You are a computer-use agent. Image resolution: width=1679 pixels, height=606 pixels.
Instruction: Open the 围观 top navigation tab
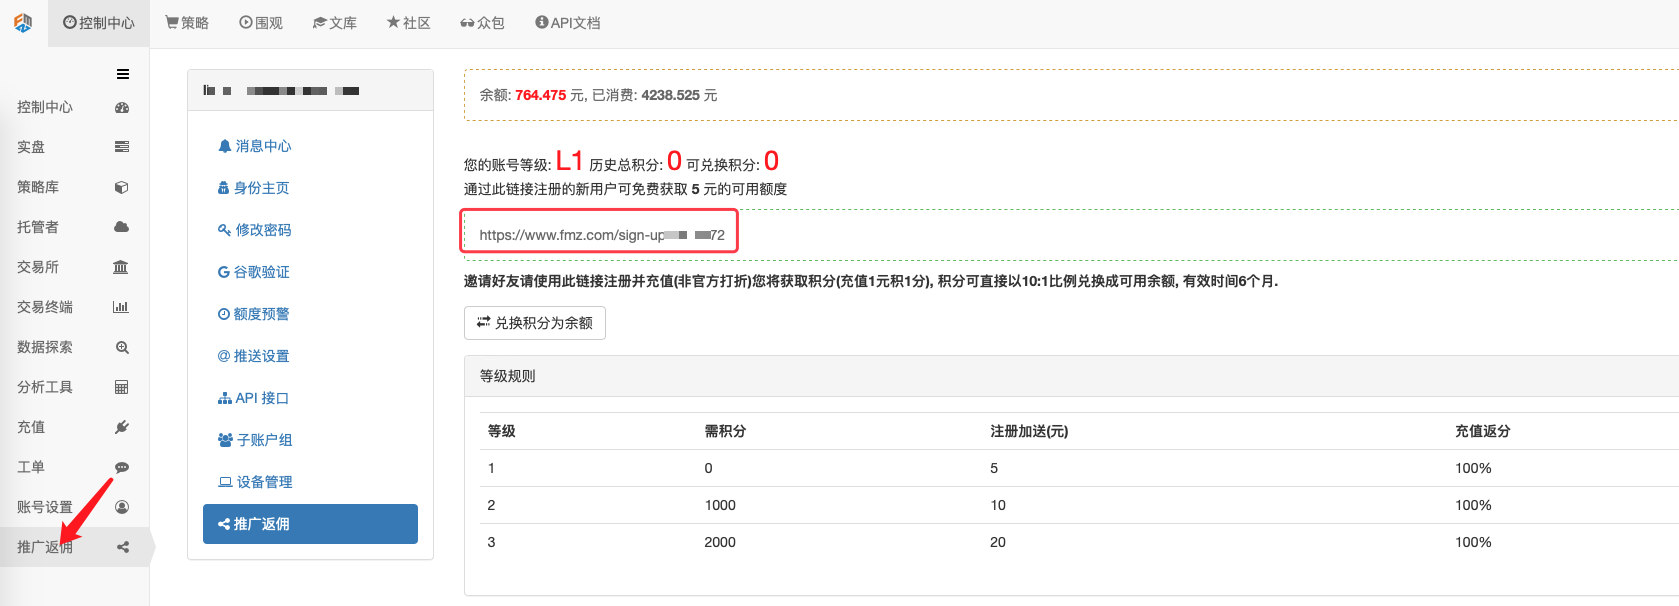(x=261, y=23)
